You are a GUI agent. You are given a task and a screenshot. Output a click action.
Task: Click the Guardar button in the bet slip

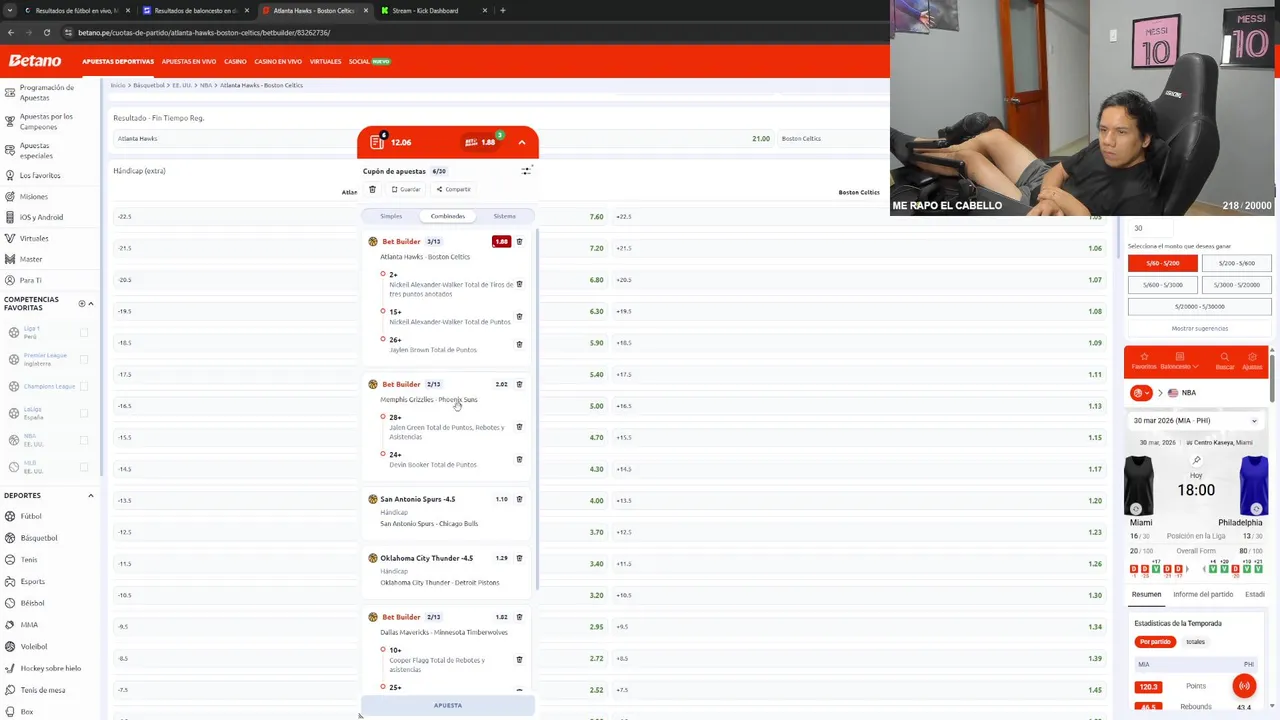point(406,189)
